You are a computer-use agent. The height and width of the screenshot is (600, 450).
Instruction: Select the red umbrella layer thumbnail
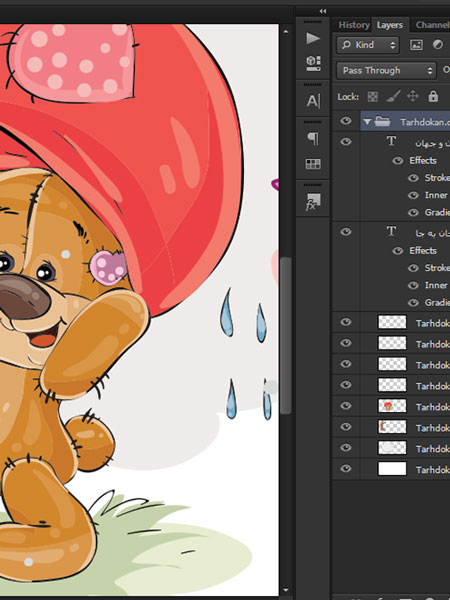(x=392, y=406)
